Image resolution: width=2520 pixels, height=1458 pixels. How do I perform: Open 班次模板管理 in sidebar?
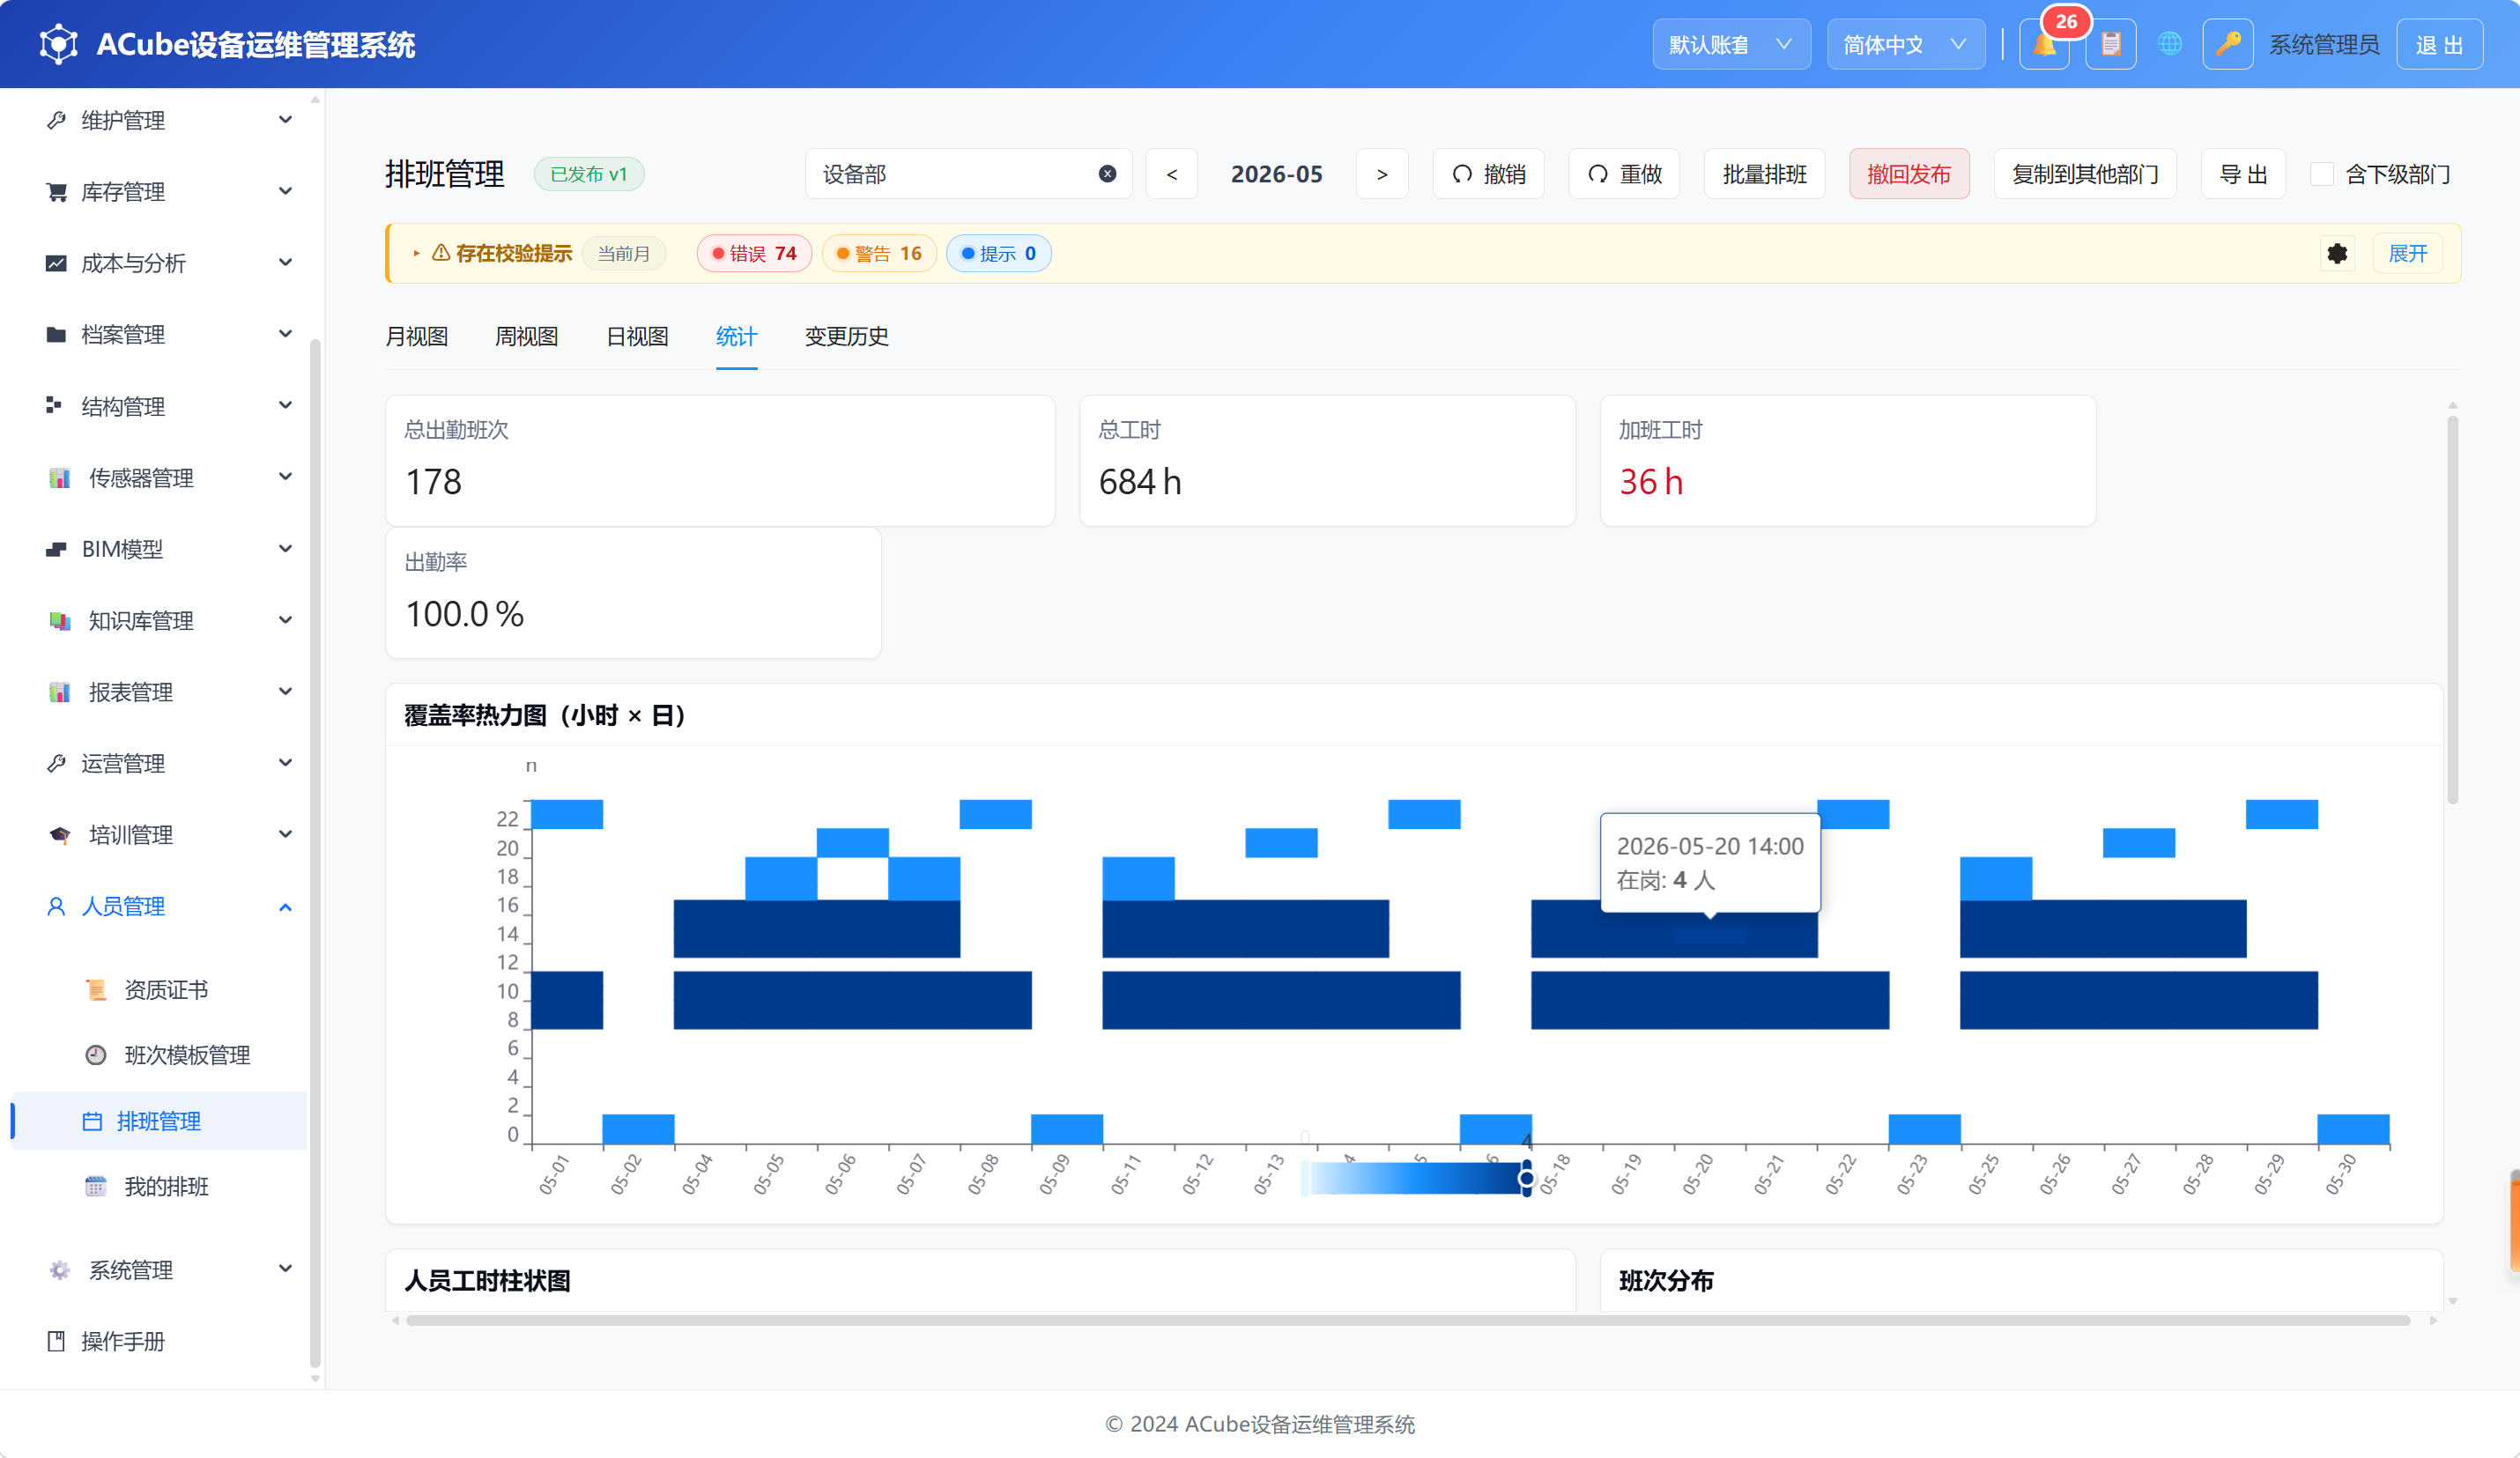click(186, 1055)
